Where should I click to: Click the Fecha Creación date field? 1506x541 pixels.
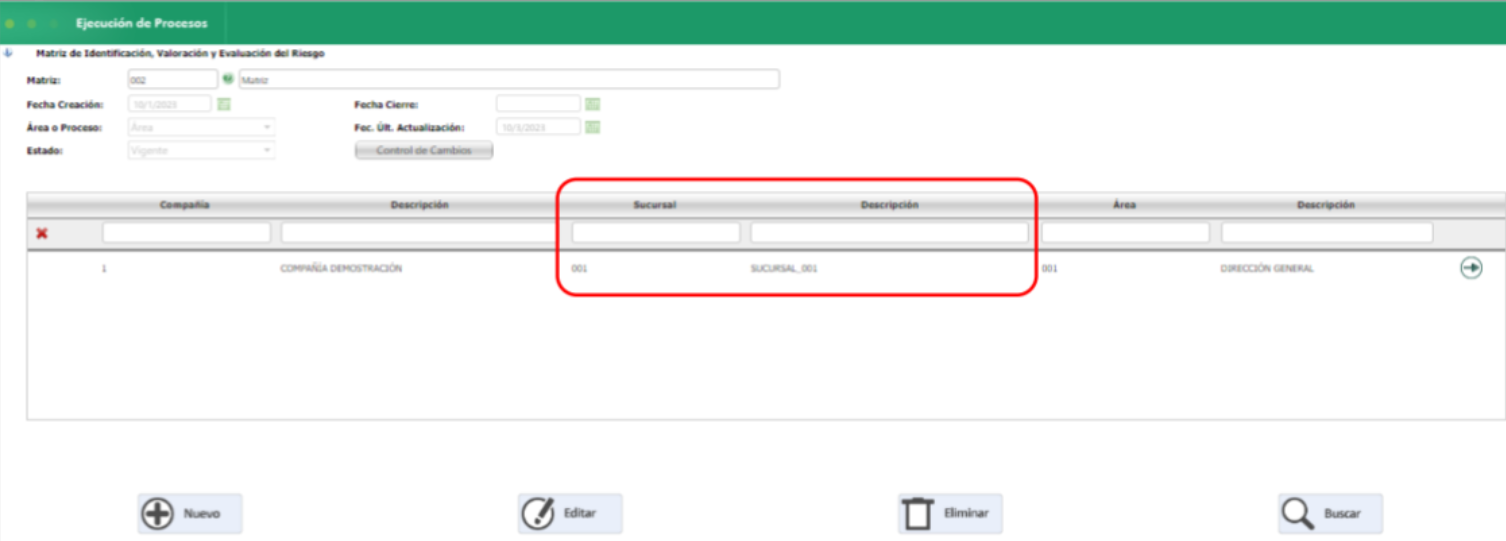pos(170,103)
